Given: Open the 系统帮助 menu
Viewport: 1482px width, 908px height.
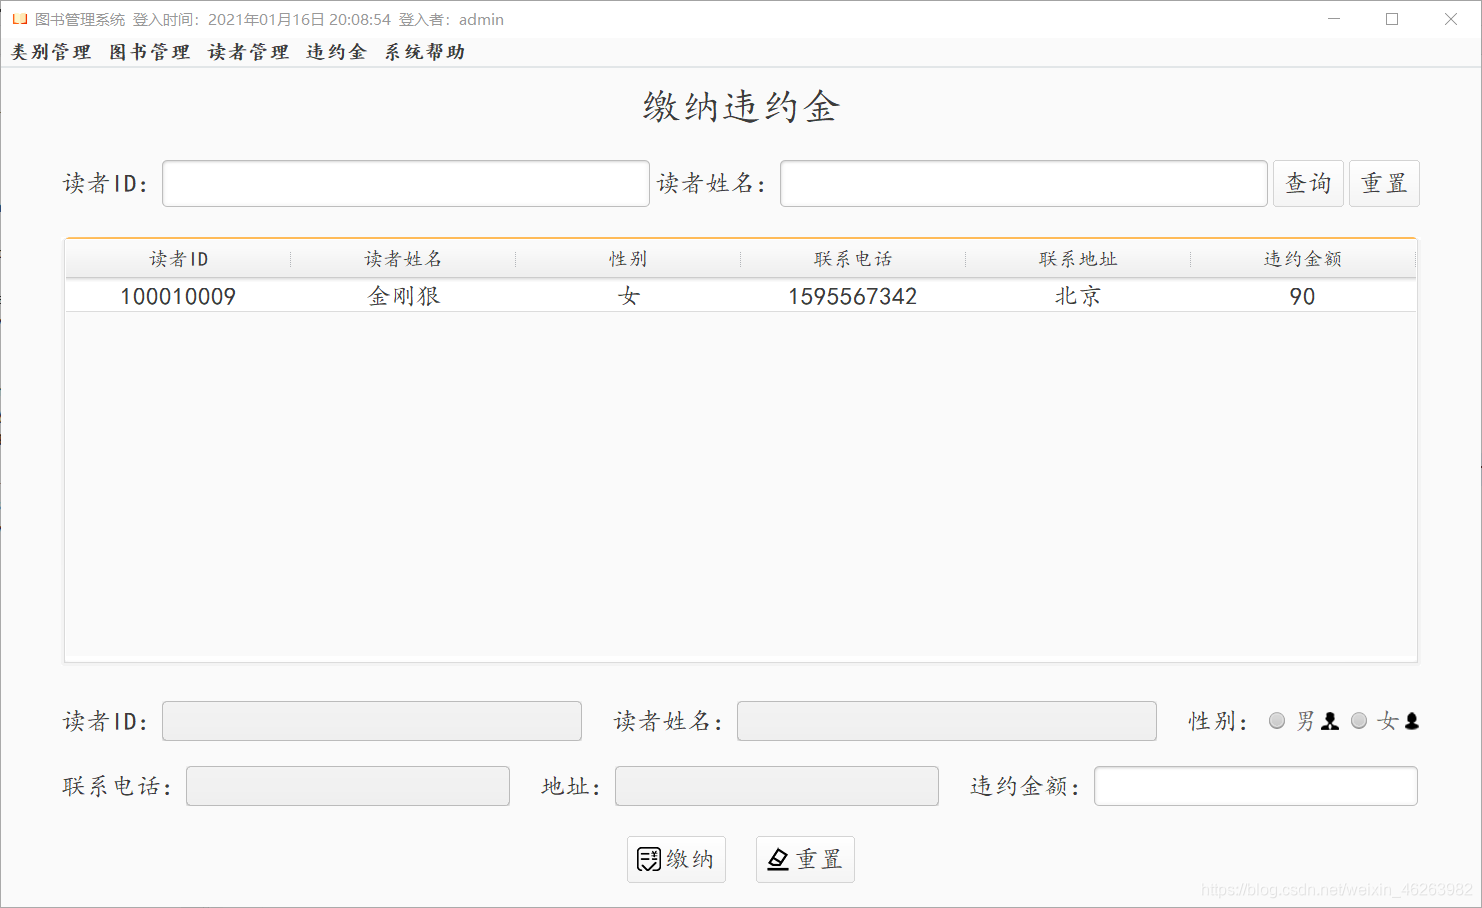Looking at the screenshot, I should (x=425, y=52).
